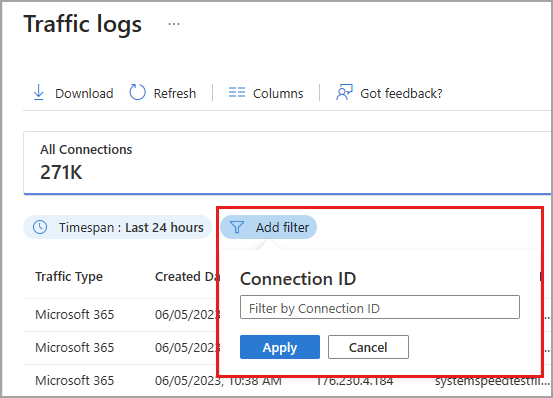The height and width of the screenshot is (398, 553).
Task: Click the funnel icon in Add filter
Action: (237, 227)
